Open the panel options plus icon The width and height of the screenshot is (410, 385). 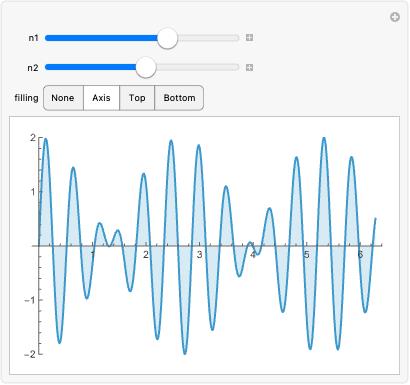click(395, 17)
